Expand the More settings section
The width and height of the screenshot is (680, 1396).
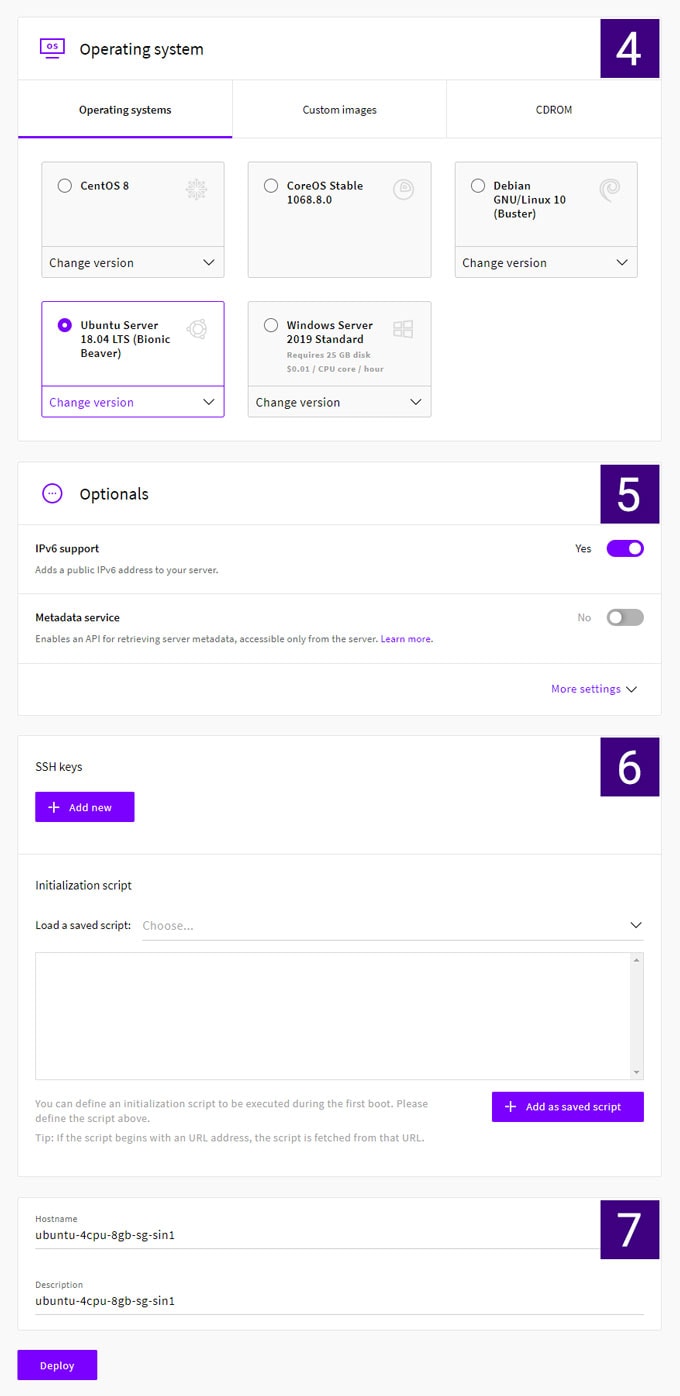click(x=594, y=689)
